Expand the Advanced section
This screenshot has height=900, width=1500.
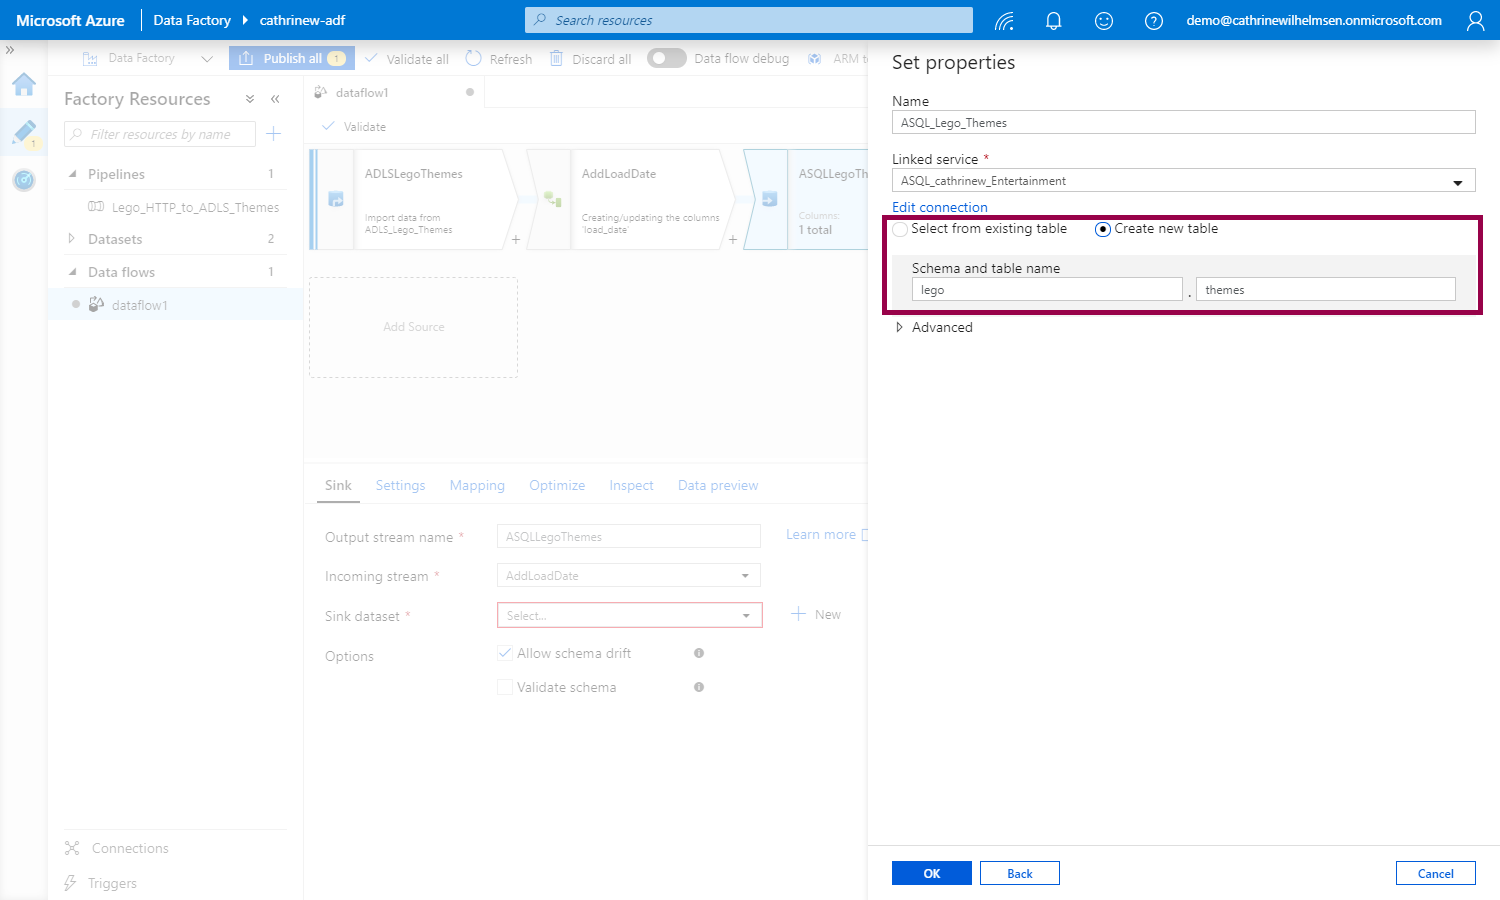(900, 327)
